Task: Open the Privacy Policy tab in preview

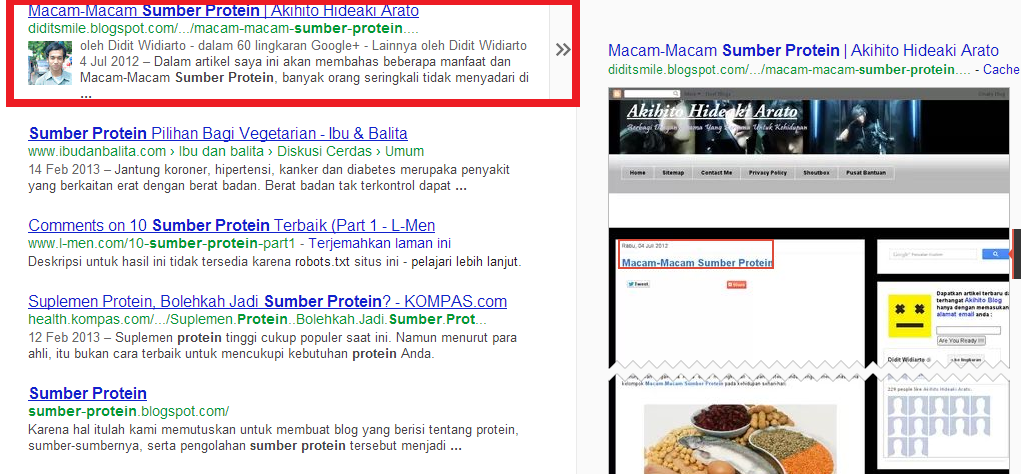Action: coord(767,173)
